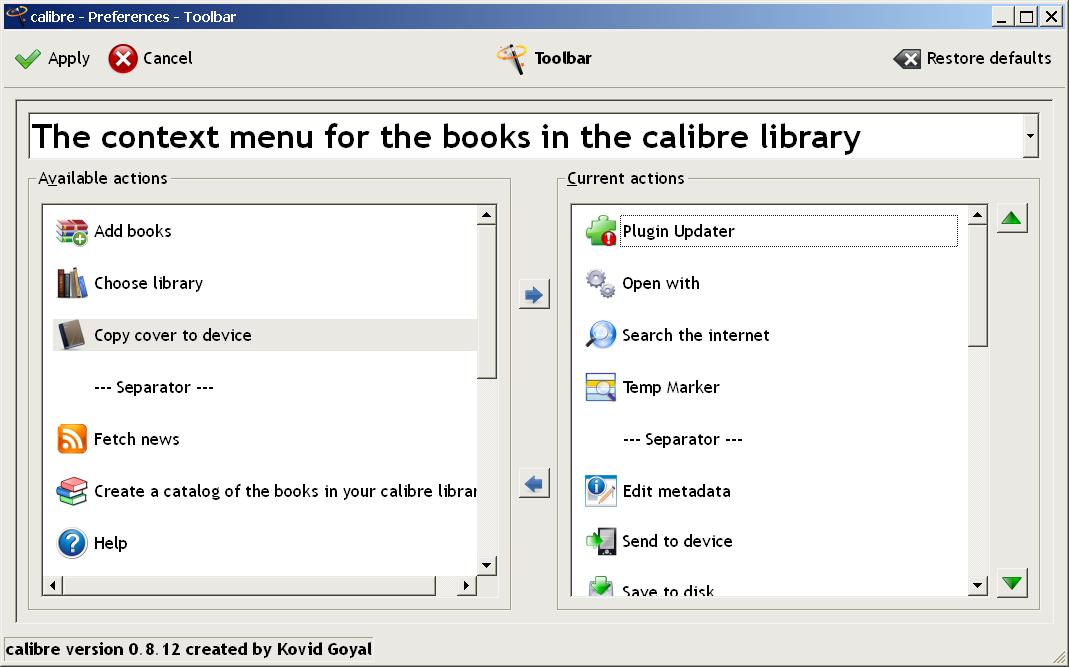Click the orange Fetch news RSS icon

coord(72,439)
